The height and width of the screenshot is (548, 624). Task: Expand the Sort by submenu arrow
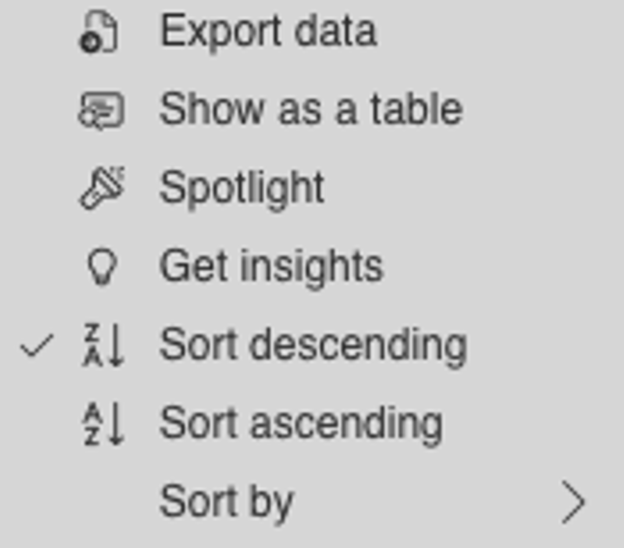(573, 502)
